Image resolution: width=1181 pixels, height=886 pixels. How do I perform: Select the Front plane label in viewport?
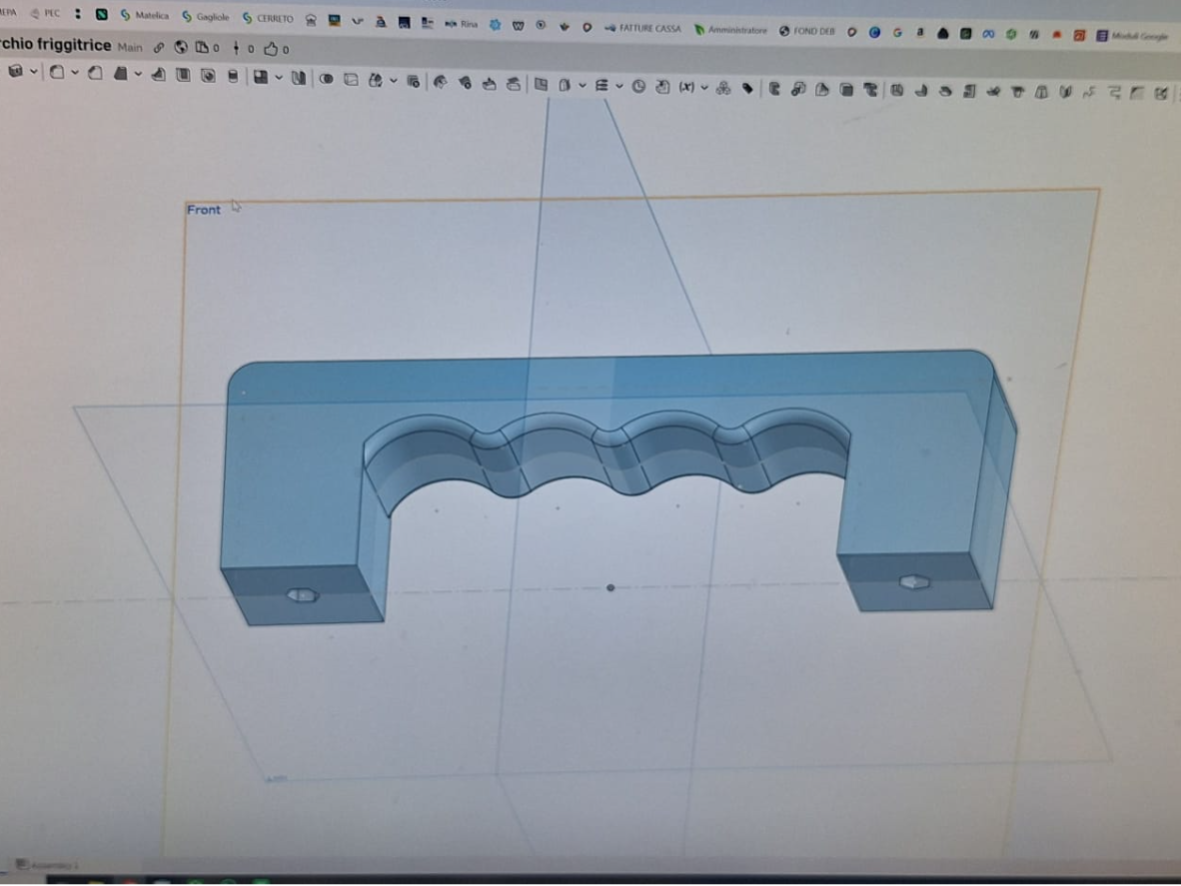203,209
